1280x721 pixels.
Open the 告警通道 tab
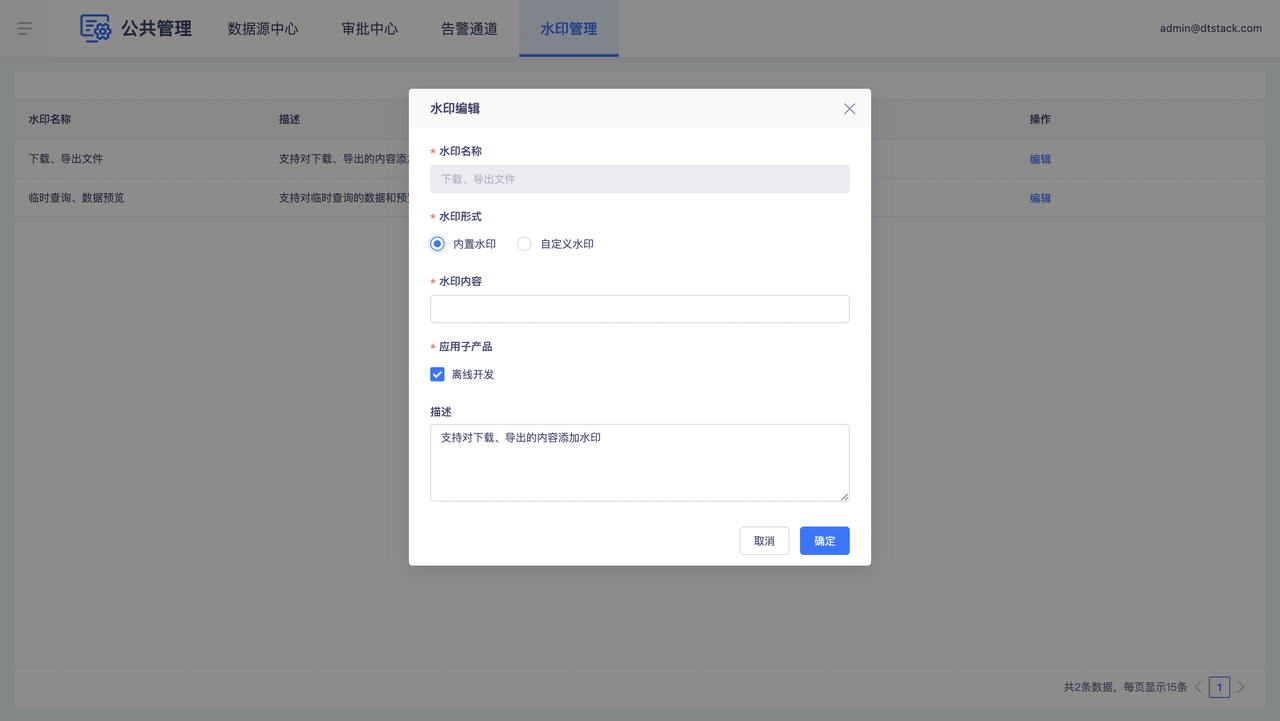[x=469, y=29]
